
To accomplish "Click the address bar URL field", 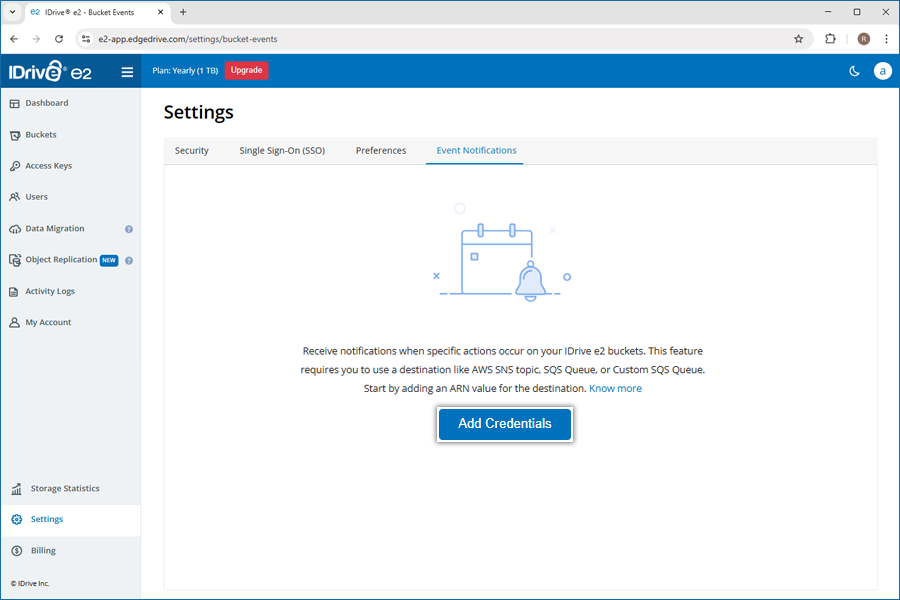I will 442,39.
